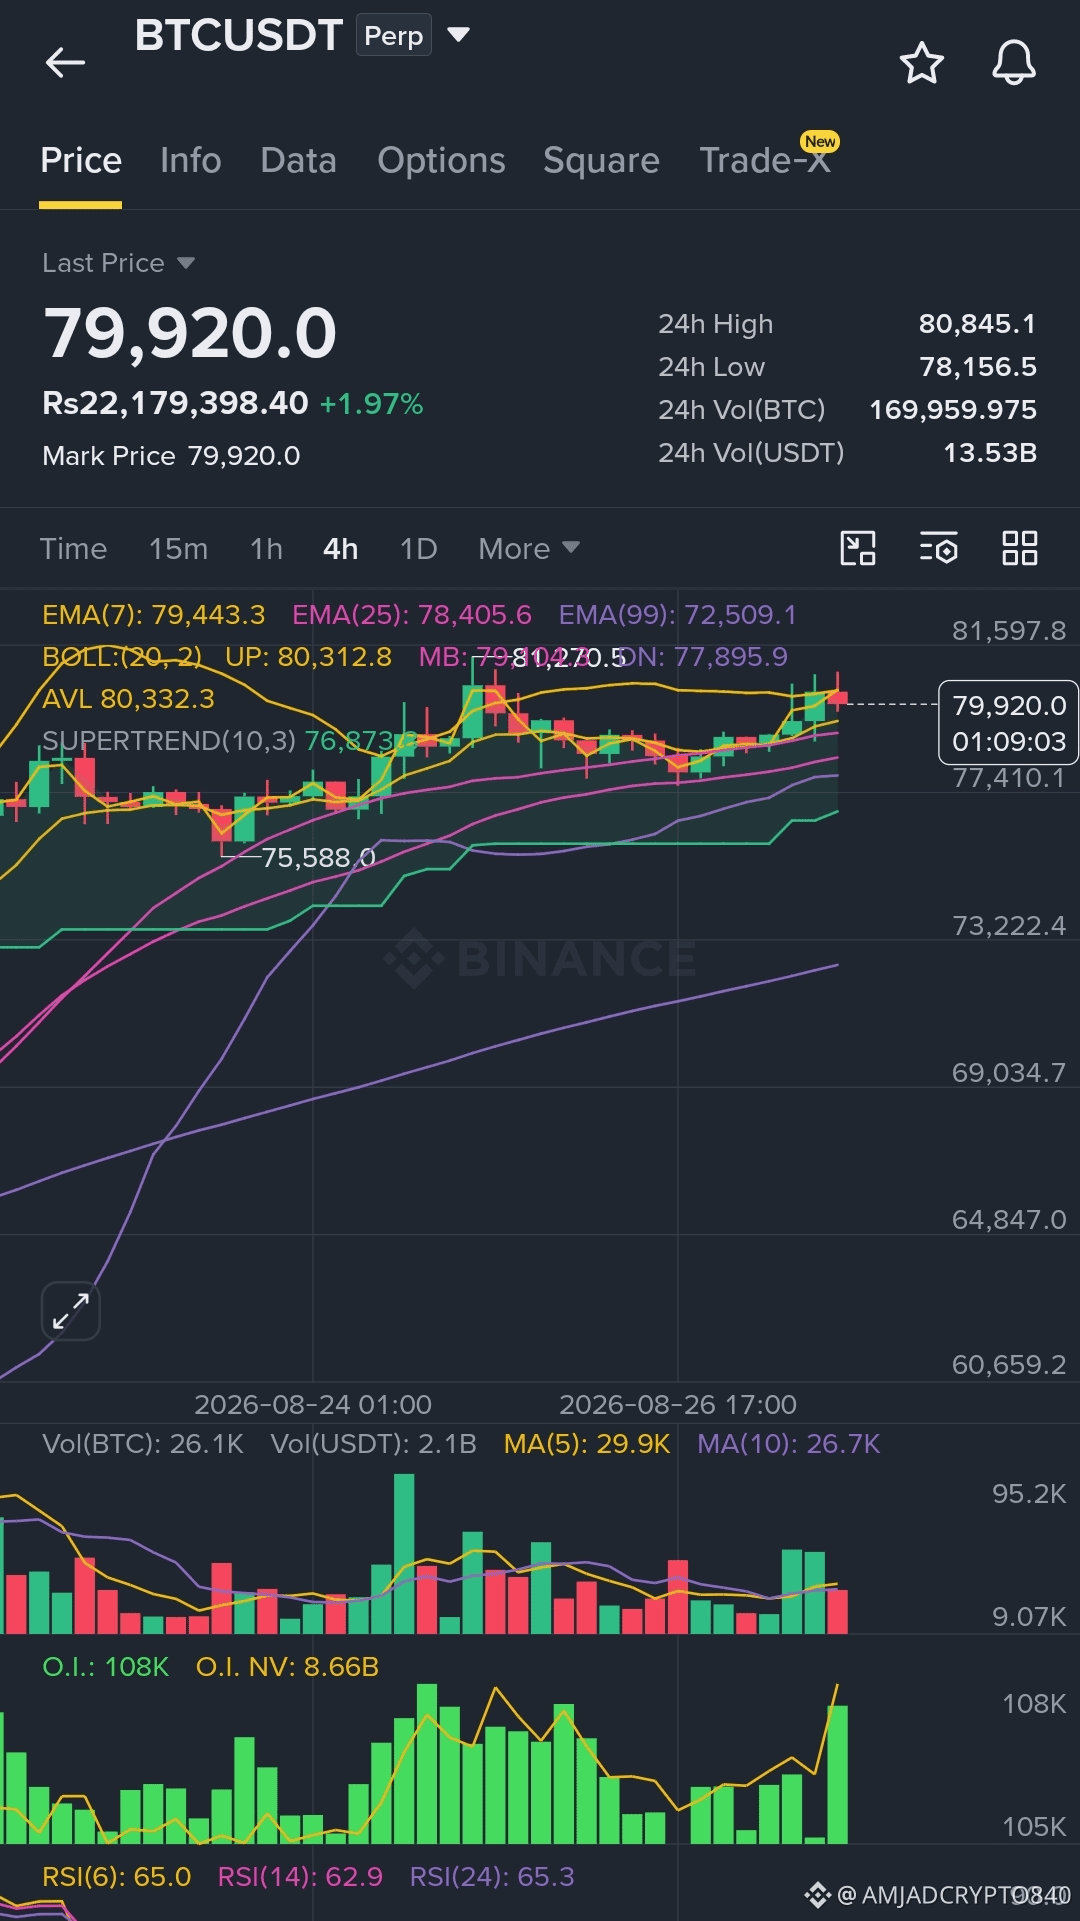Image resolution: width=1080 pixels, height=1921 pixels.
Task: Tap the 24h Low value 78,156.5
Action: click(977, 366)
